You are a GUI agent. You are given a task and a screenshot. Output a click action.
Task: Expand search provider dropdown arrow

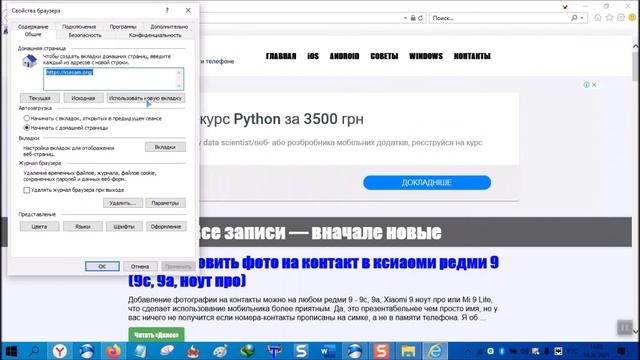[582, 18]
